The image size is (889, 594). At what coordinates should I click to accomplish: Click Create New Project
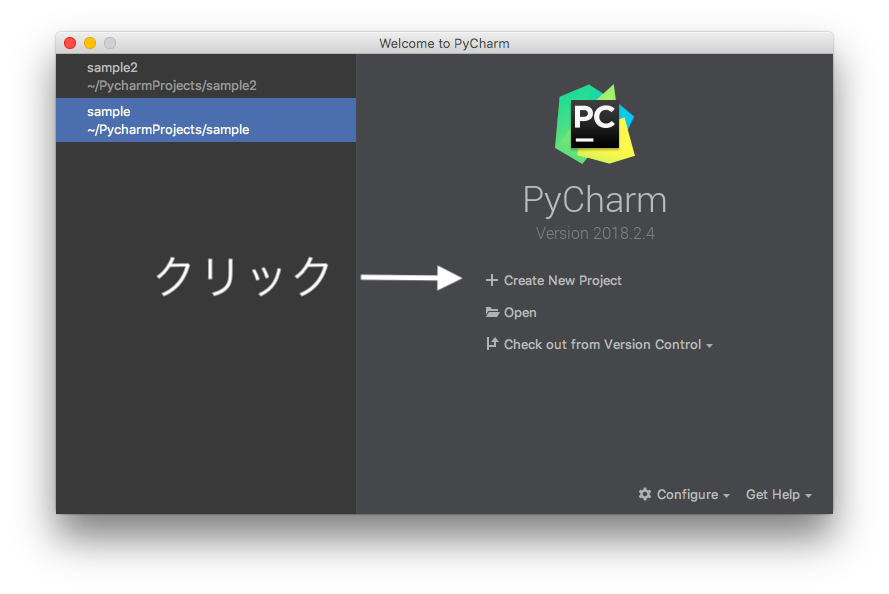562,280
